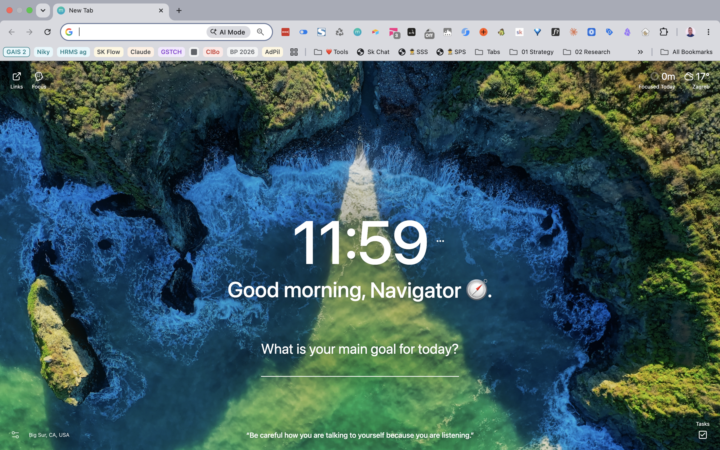This screenshot has height=450, width=720.
Task: Select the New Tab browser tab
Action: (111, 11)
